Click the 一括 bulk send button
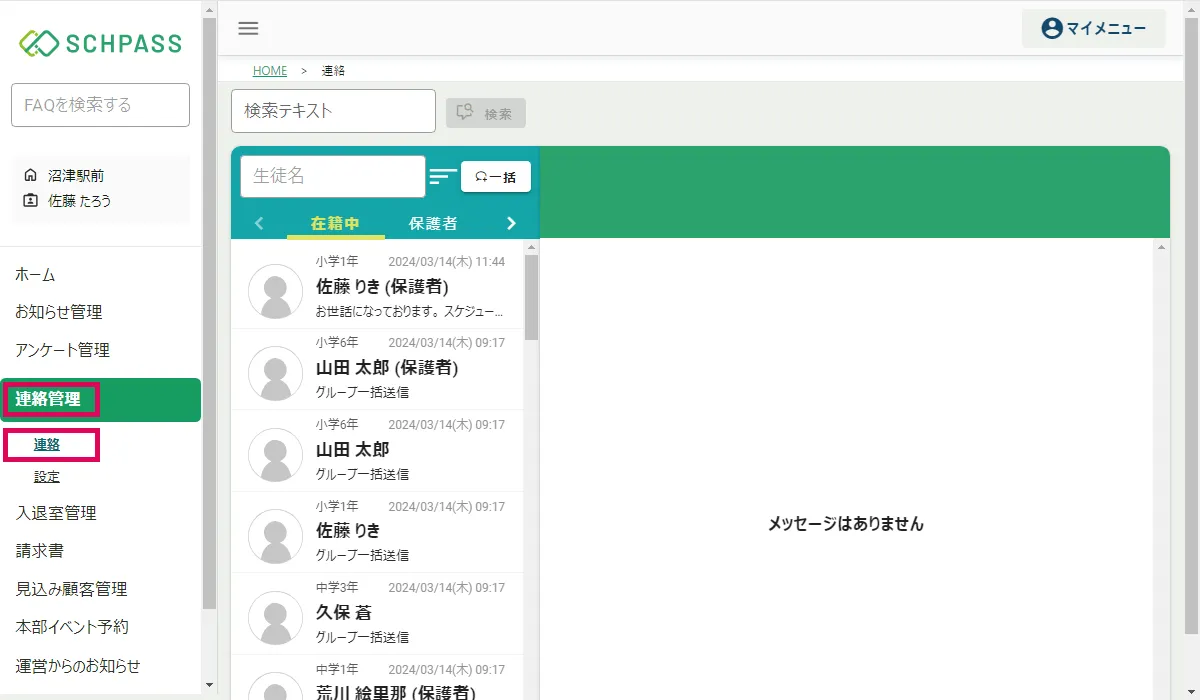Image resolution: width=1200 pixels, height=700 pixels. 496,177
